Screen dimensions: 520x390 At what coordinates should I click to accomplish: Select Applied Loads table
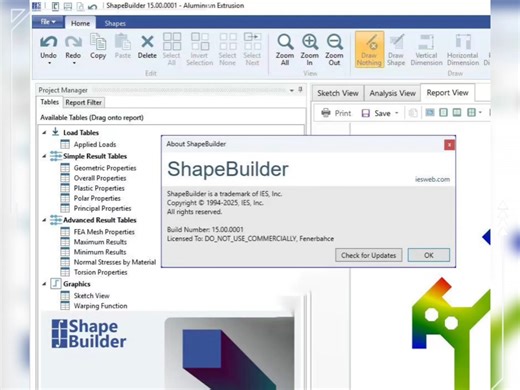pos(95,144)
